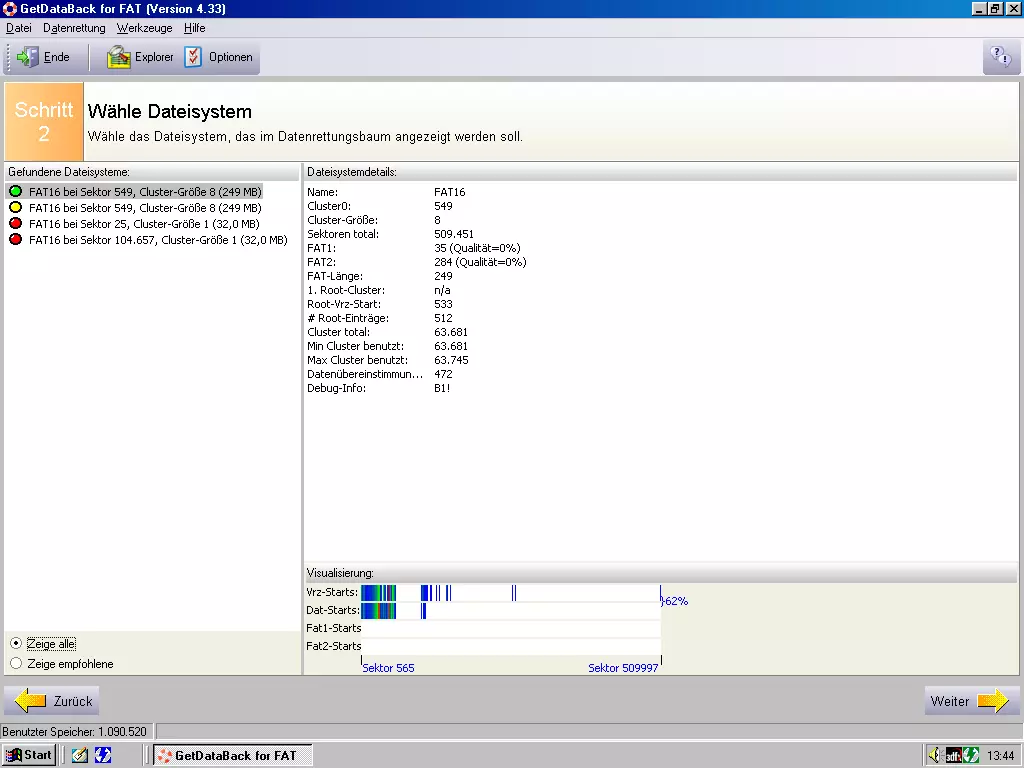The height and width of the screenshot is (768, 1024).
Task: Click the green status dot for FAT16 Sektor 549
Action: (16, 191)
